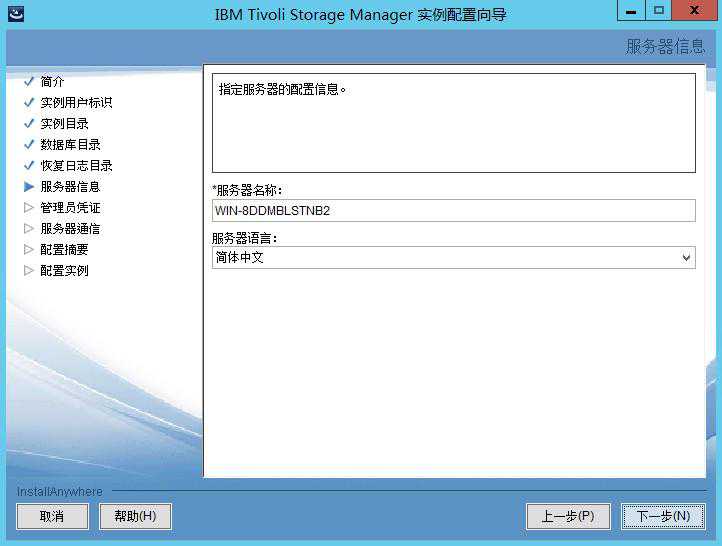
Task: Click the 取消 button
Action: (x=52, y=516)
